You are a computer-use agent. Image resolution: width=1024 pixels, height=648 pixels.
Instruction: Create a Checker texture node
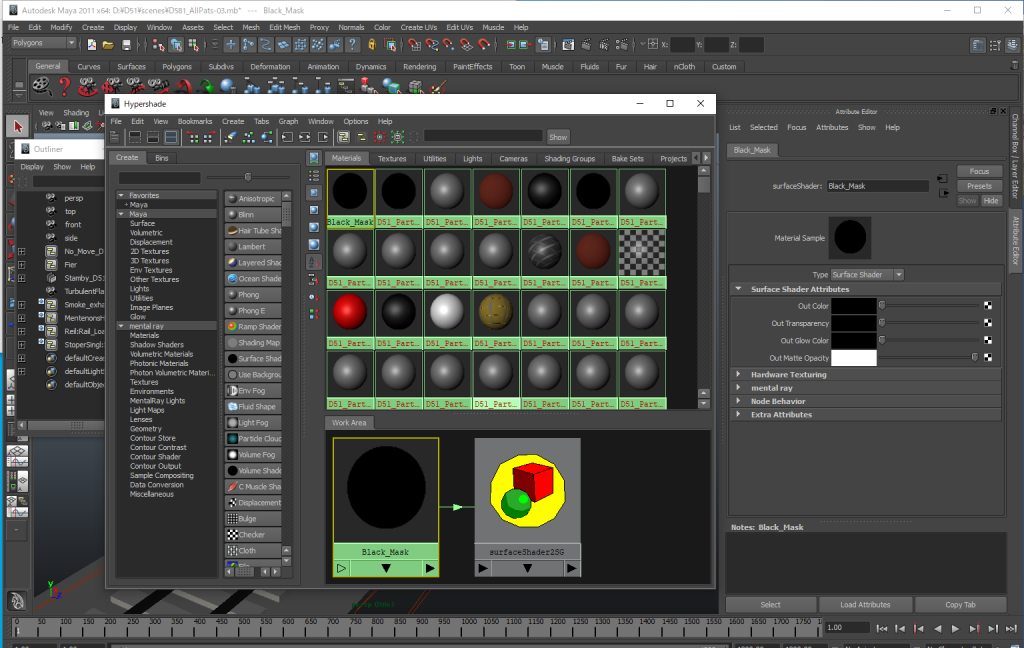253,534
